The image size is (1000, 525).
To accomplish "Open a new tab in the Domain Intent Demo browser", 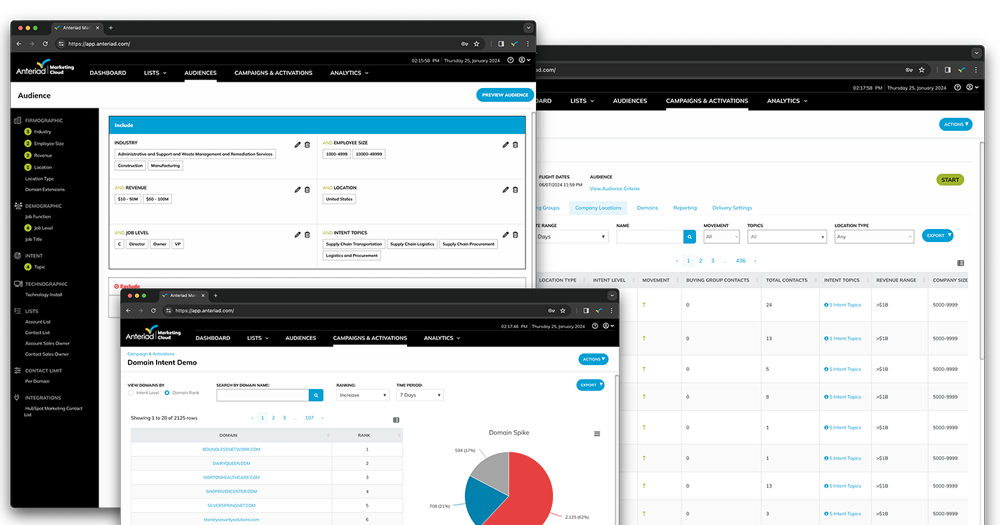I will [x=216, y=295].
